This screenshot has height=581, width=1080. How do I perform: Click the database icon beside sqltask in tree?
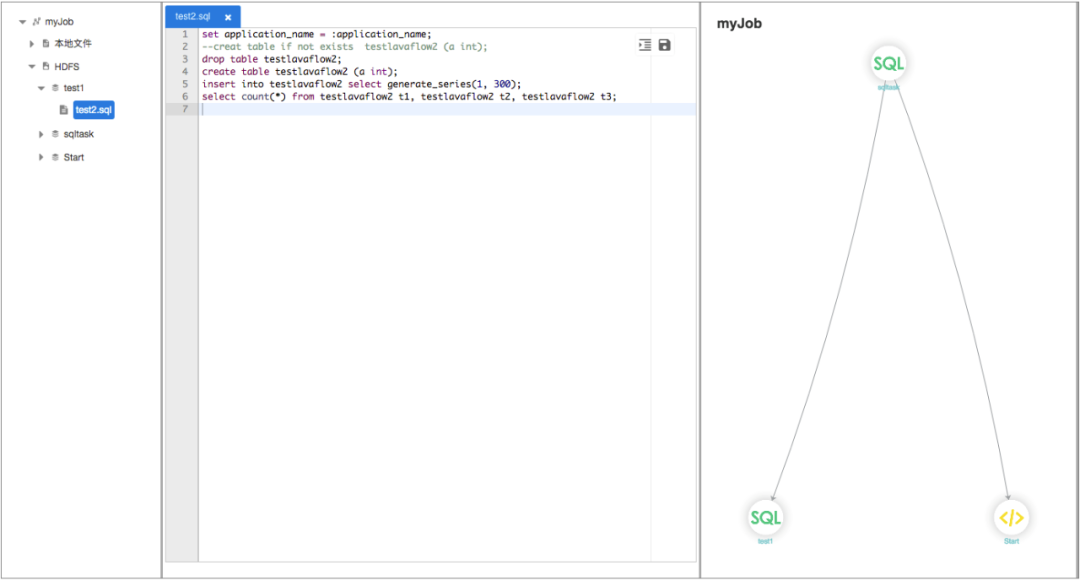point(55,134)
